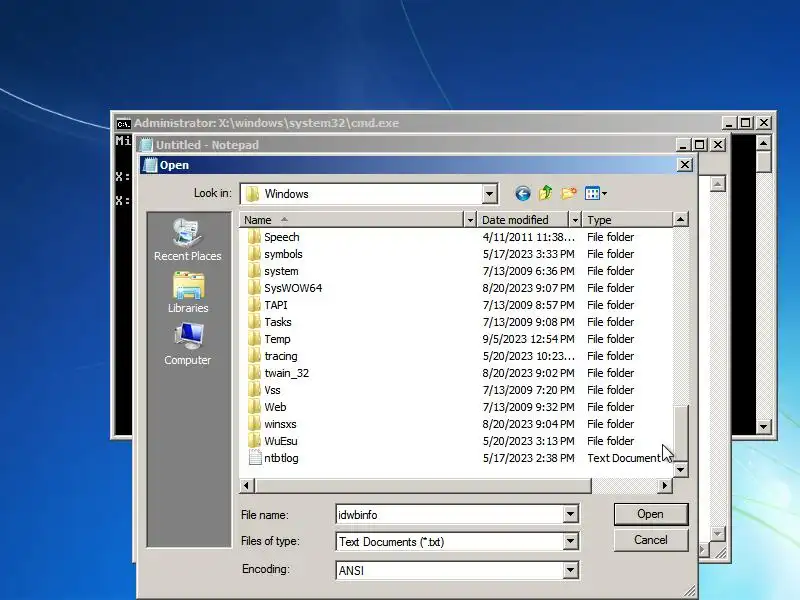Click Temp's date 9/5/2023 12:54 PM
This screenshot has width=800, height=600.
point(528,339)
